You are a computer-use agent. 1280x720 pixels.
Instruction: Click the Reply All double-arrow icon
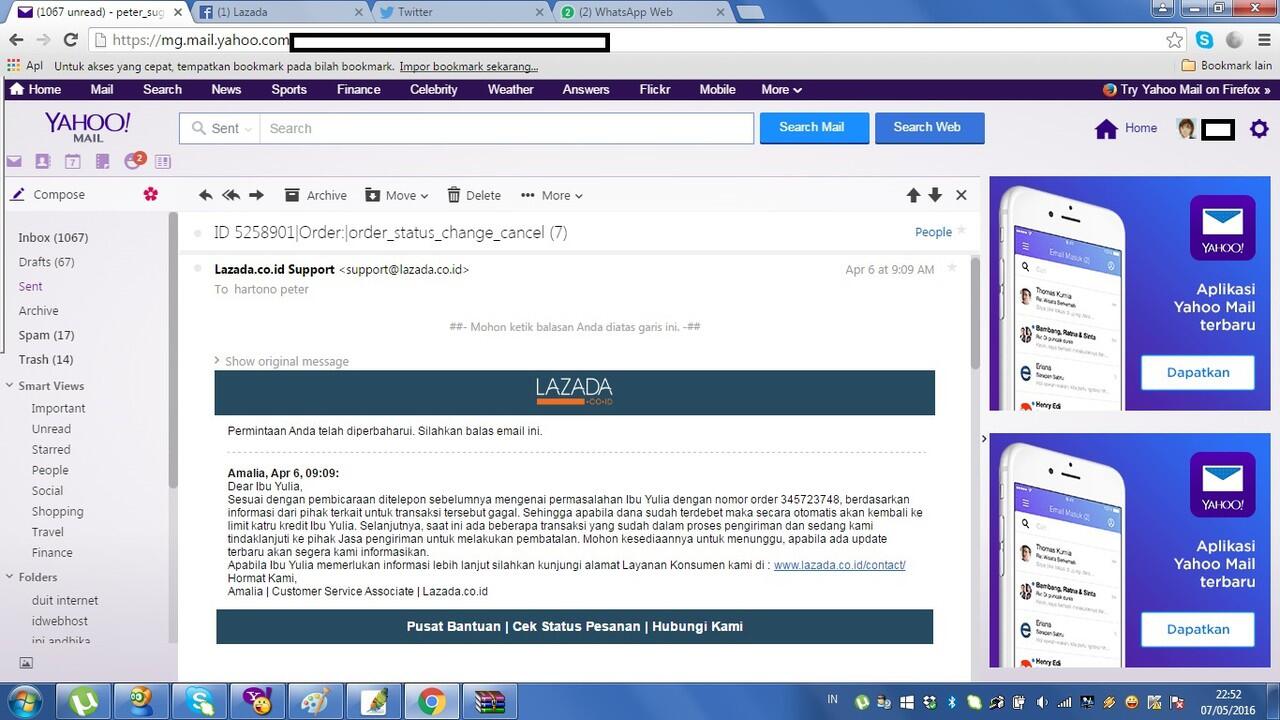tap(231, 195)
